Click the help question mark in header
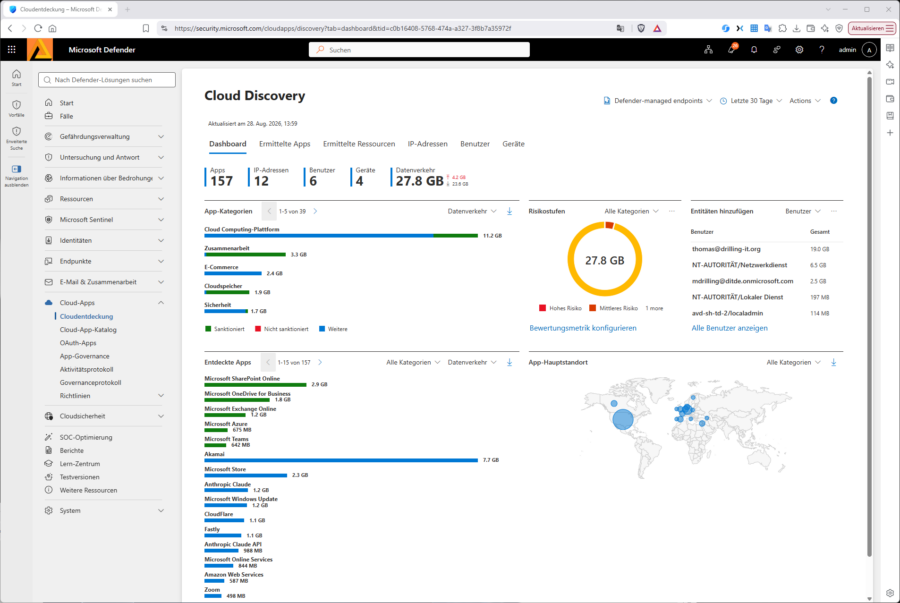The height and width of the screenshot is (603, 900). 821,50
